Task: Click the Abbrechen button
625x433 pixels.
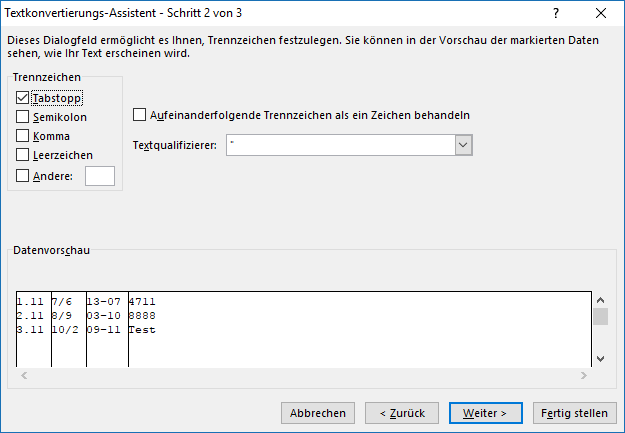Action: click(318, 413)
